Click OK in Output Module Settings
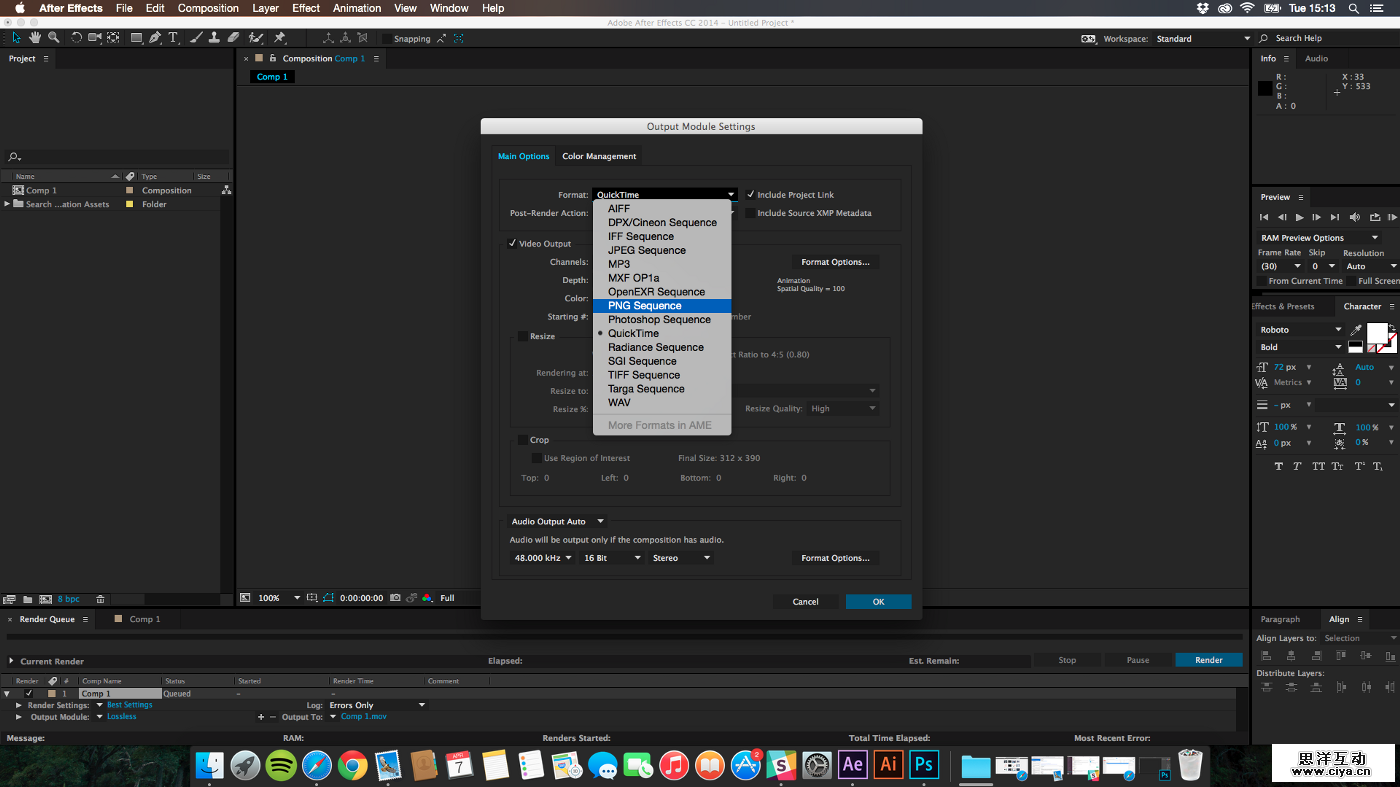This screenshot has width=1400, height=787. point(878,602)
